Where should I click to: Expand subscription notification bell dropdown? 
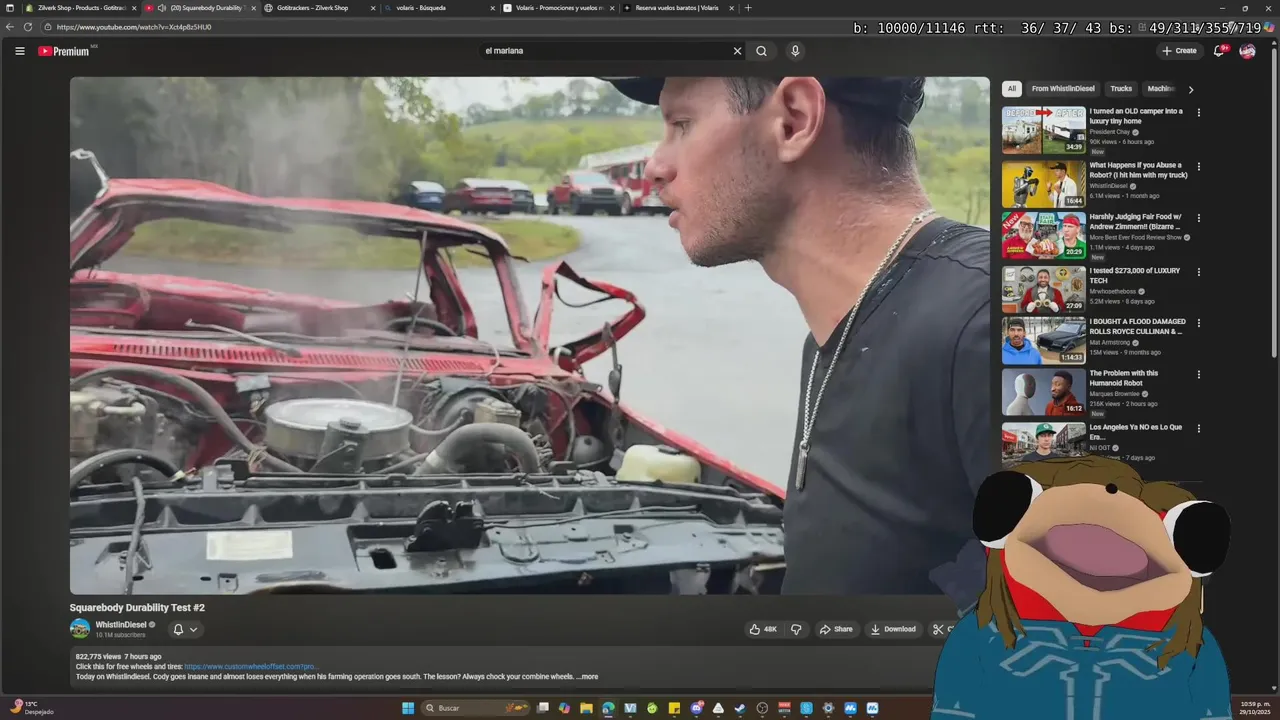coord(185,629)
